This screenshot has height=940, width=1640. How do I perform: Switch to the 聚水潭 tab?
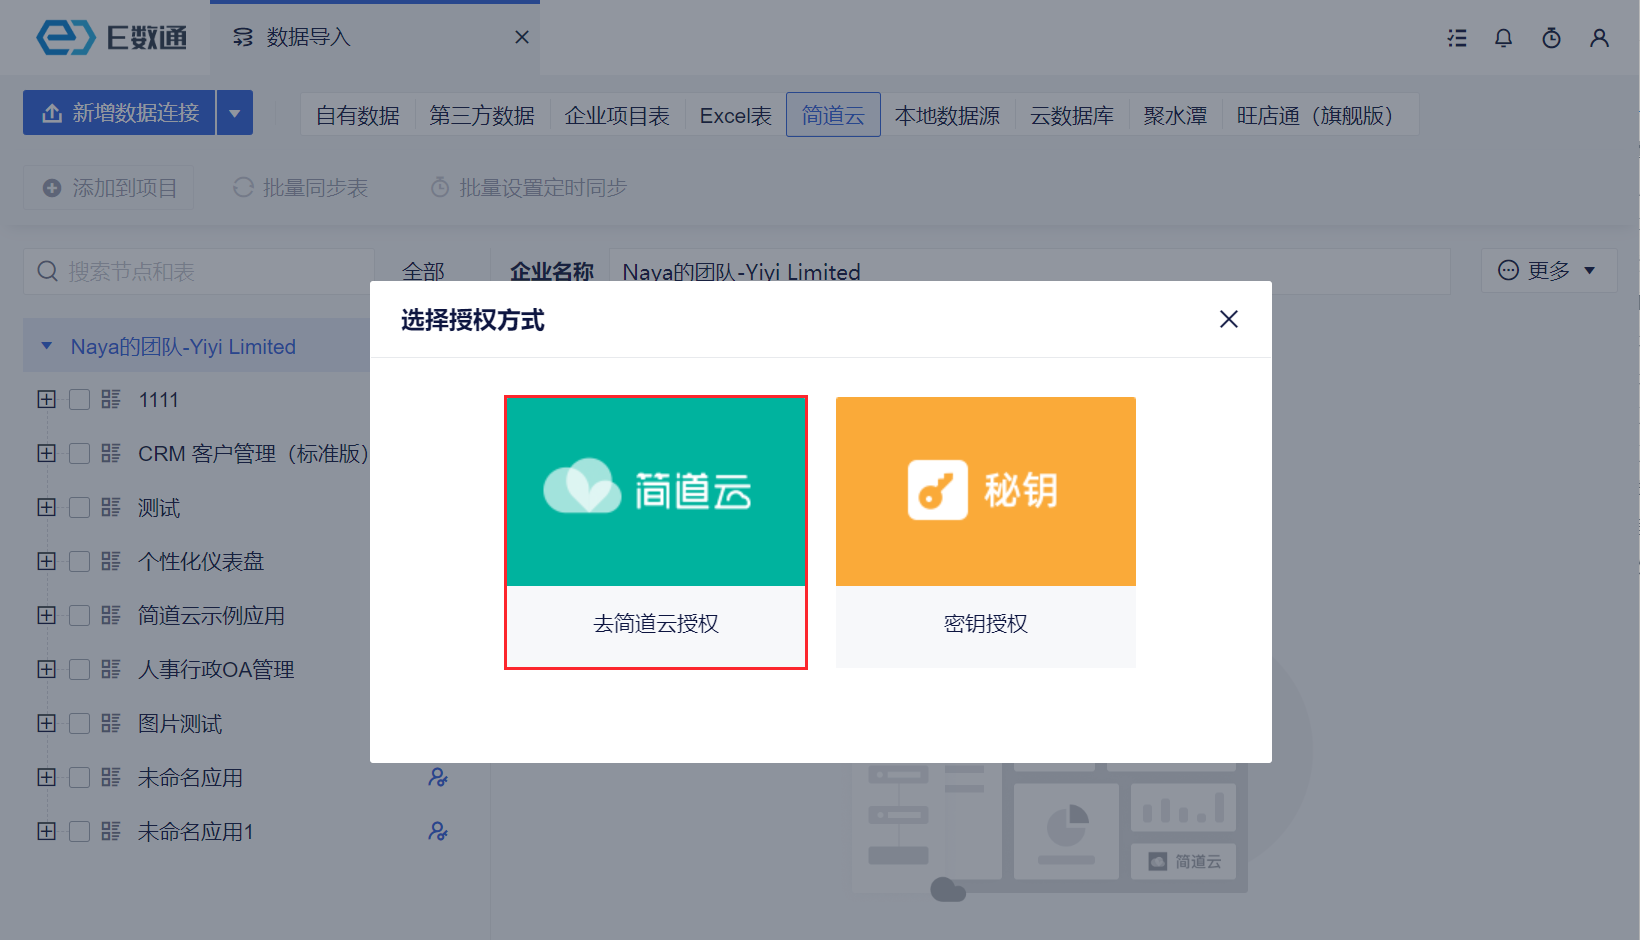pos(1175,115)
